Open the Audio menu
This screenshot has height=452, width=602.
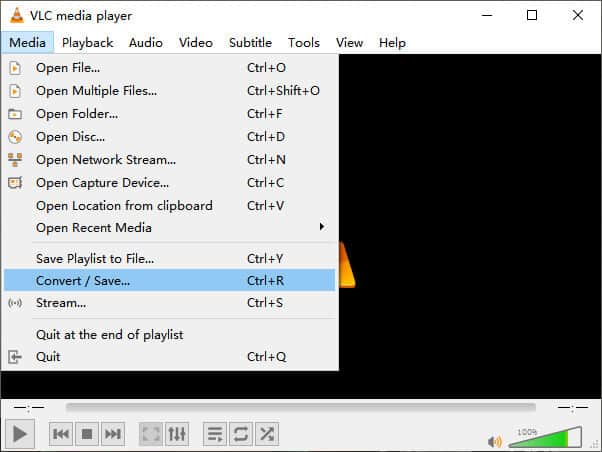coord(146,43)
